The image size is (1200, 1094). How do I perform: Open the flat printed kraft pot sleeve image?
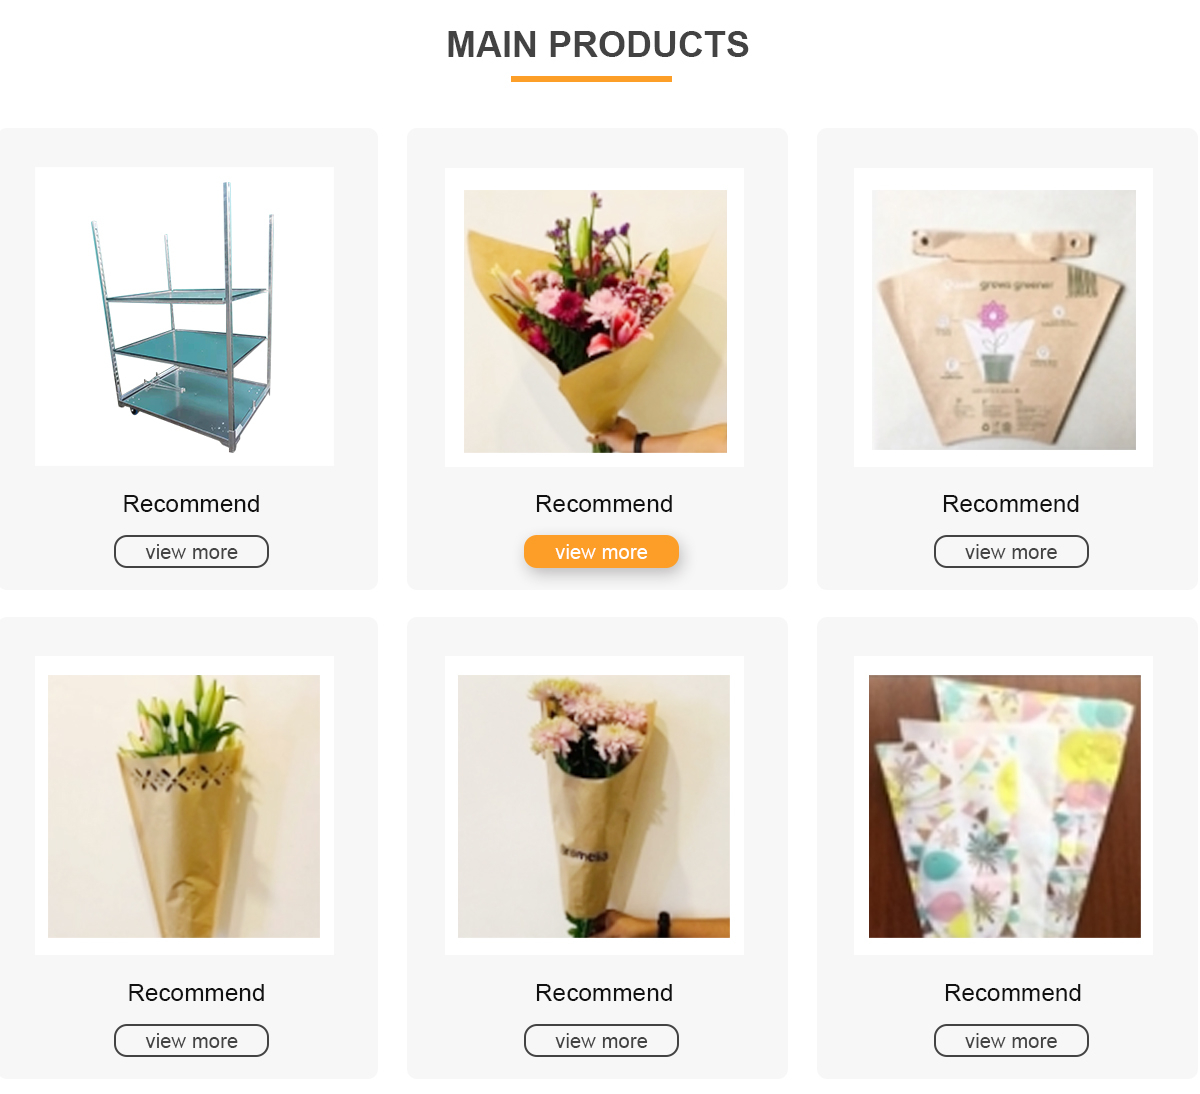[x=1004, y=320]
